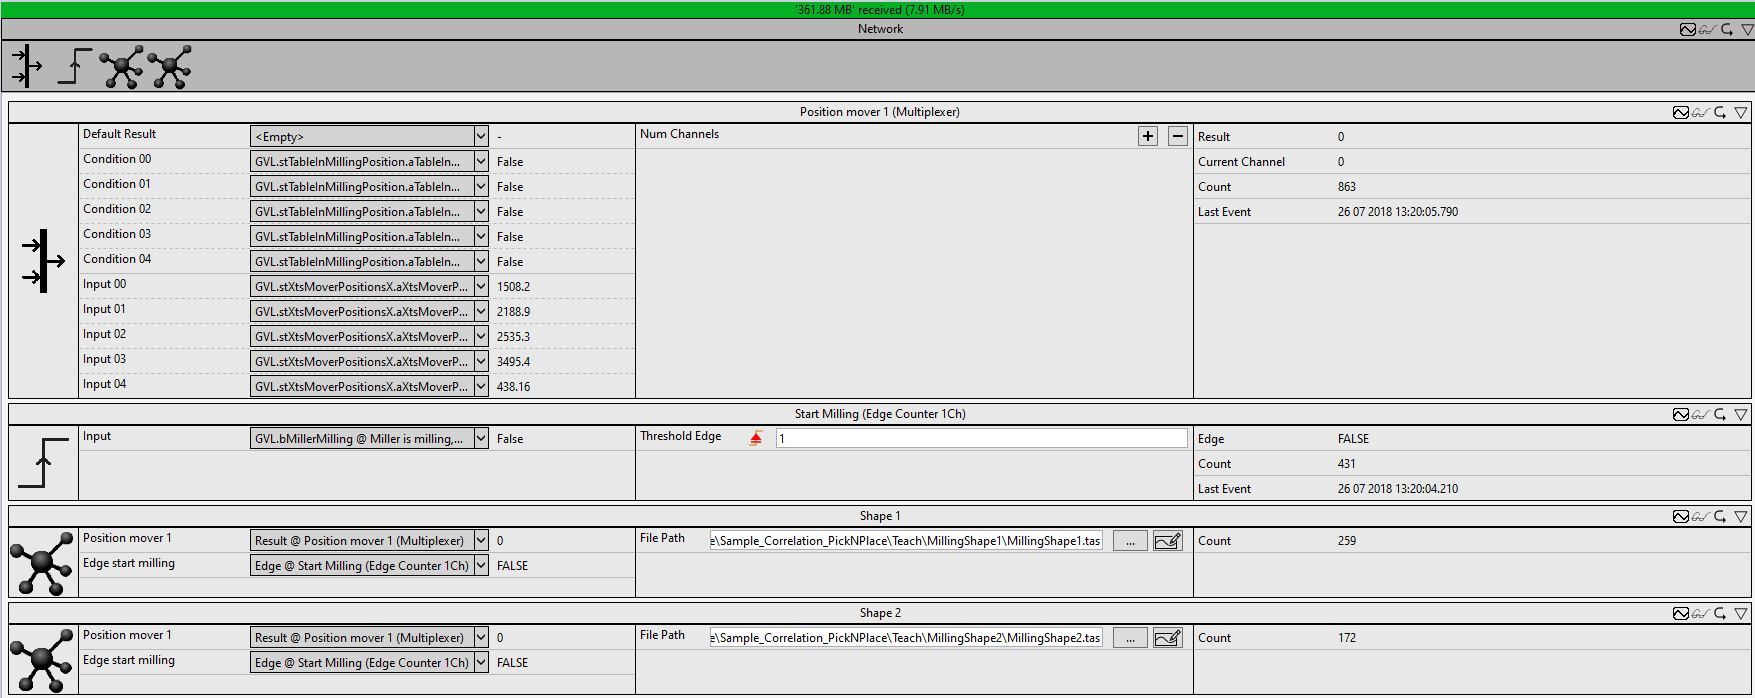Select the Multiplexer icon in Network toolbar

click(x=27, y=66)
